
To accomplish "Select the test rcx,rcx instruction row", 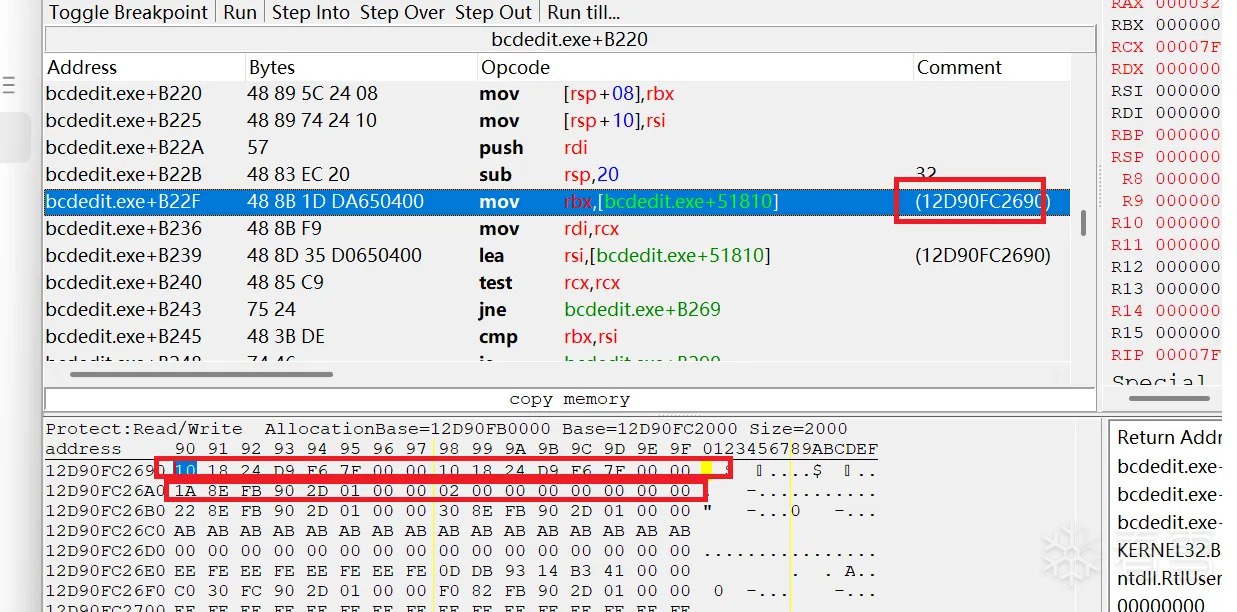I will [x=558, y=283].
